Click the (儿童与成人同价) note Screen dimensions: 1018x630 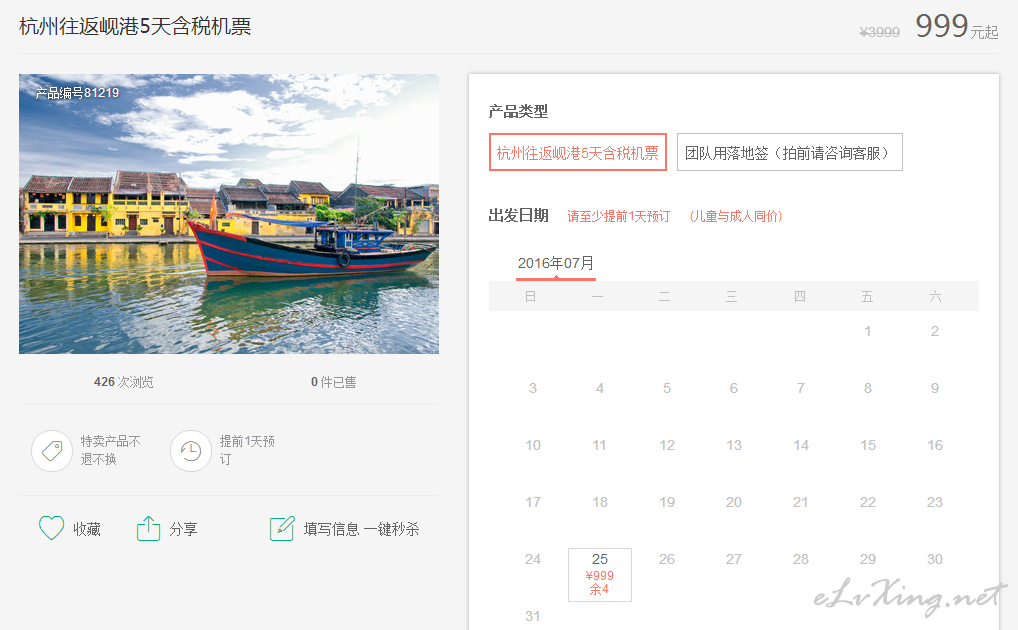(736, 216)
